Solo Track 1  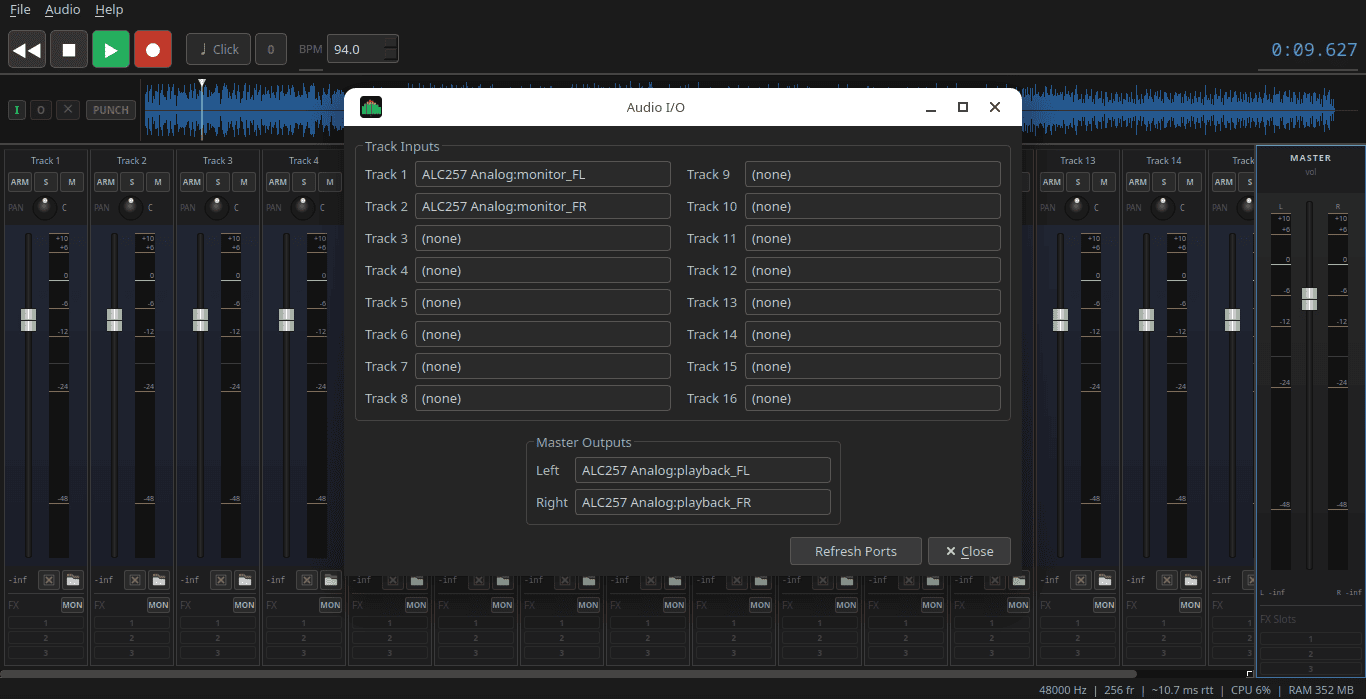(46, 182)
